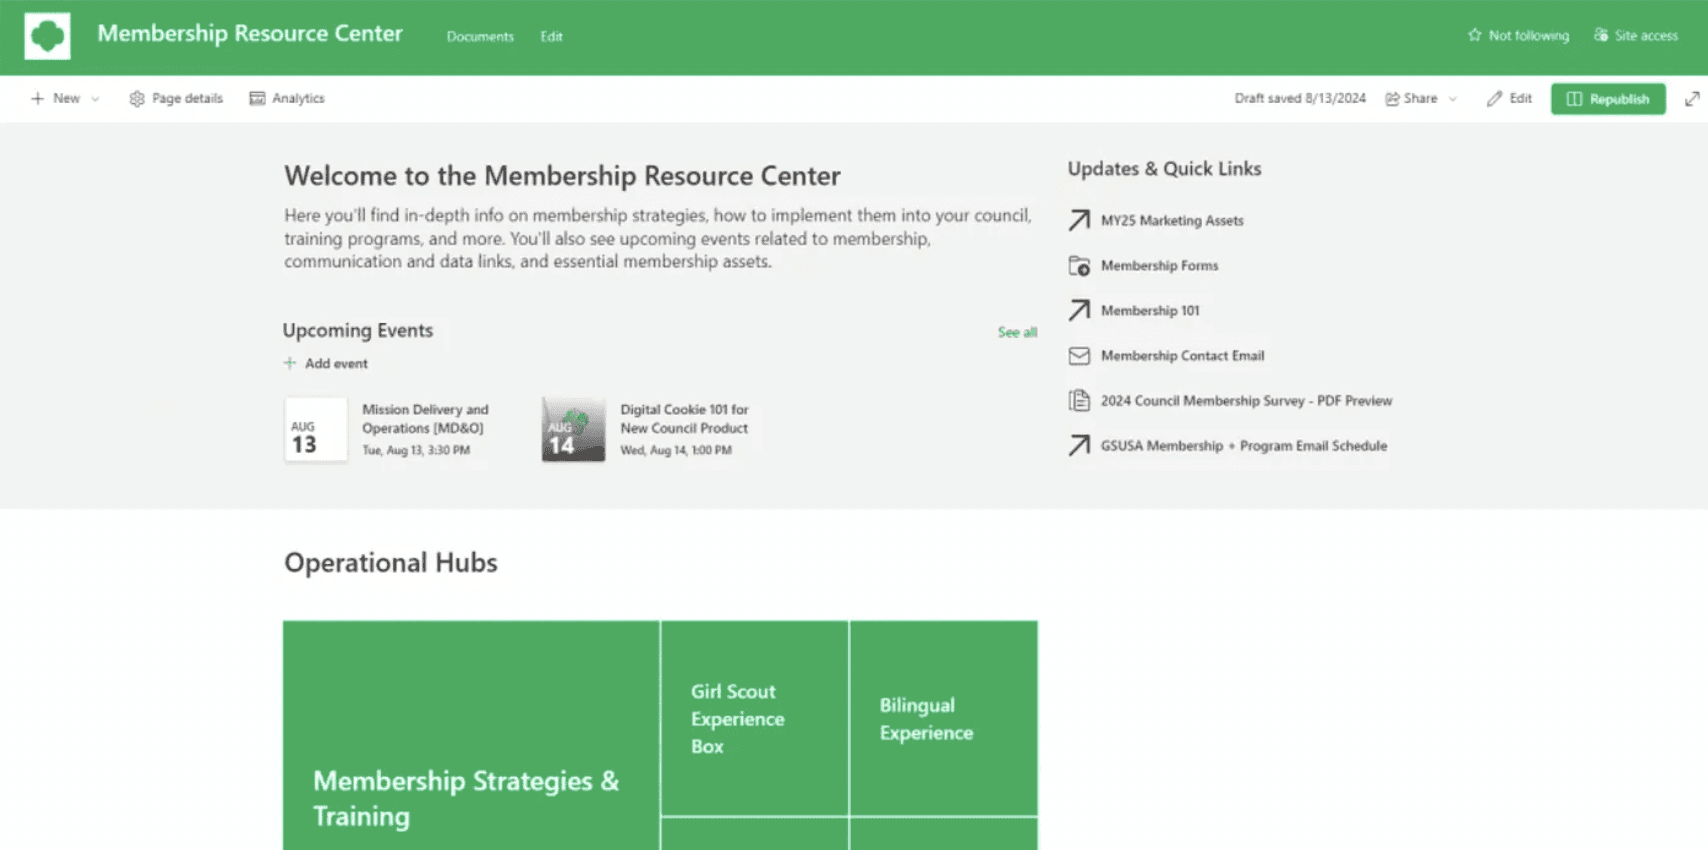Click the Aug 13 calendar date tile

tap(316, 430)
